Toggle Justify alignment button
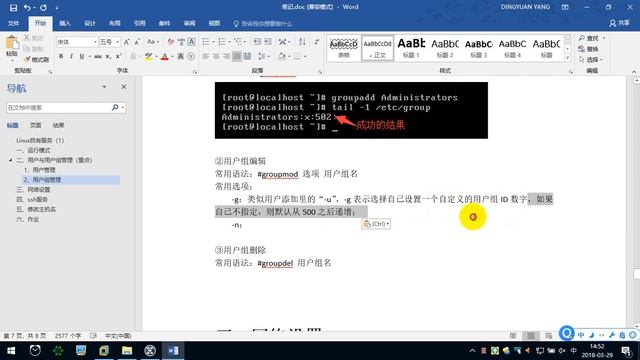Viewport: 640px width, 360px height. (237, 56)
